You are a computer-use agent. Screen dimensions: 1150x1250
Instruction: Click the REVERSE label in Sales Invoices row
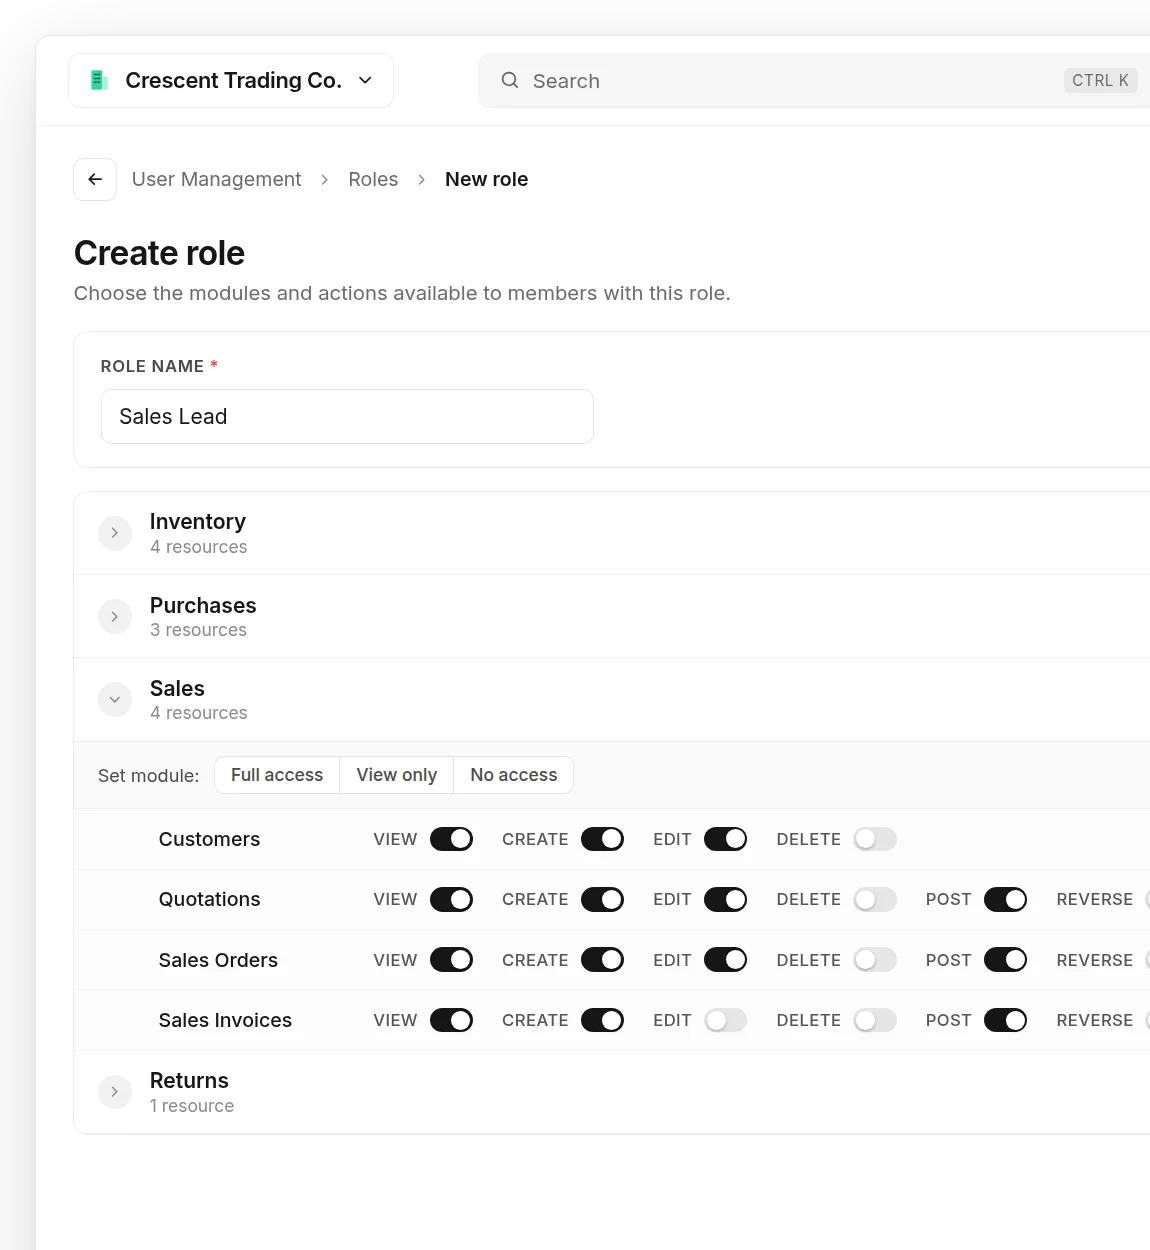1094,1020
